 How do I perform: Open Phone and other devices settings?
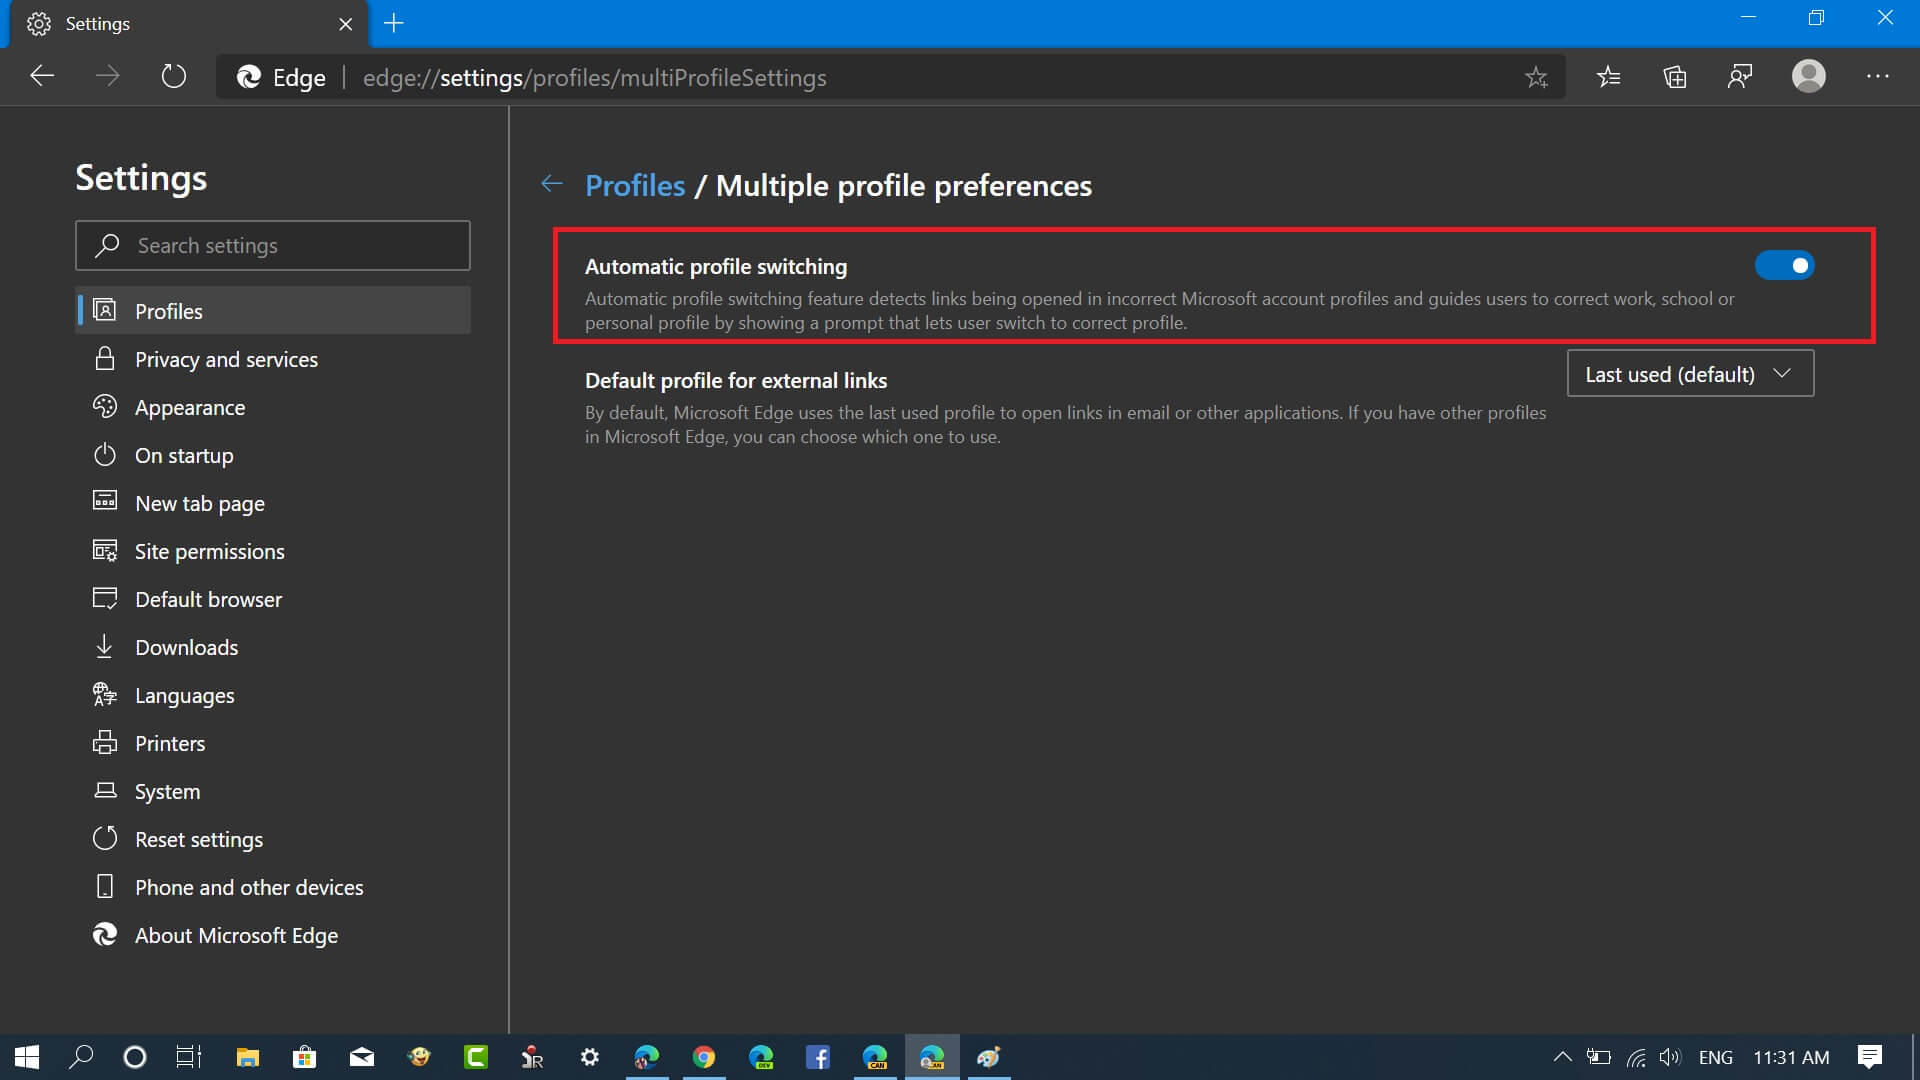click(249, 886)
